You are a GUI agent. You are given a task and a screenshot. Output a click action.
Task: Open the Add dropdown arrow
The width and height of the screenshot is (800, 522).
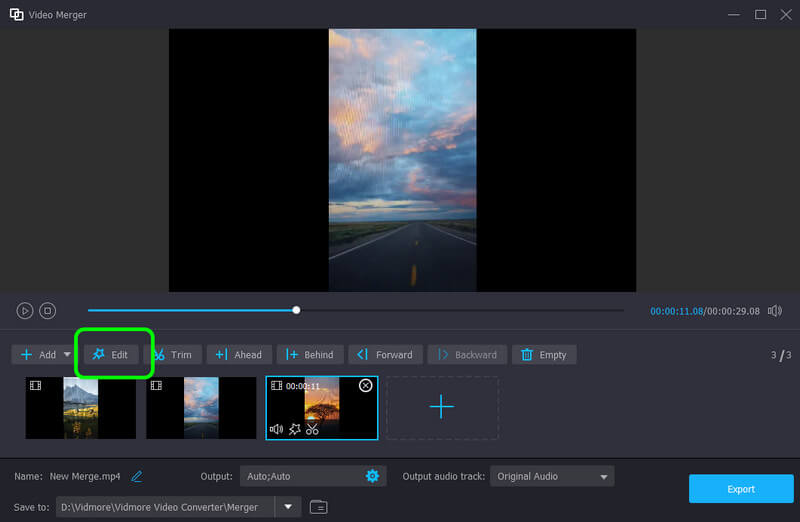coord(67,355)
